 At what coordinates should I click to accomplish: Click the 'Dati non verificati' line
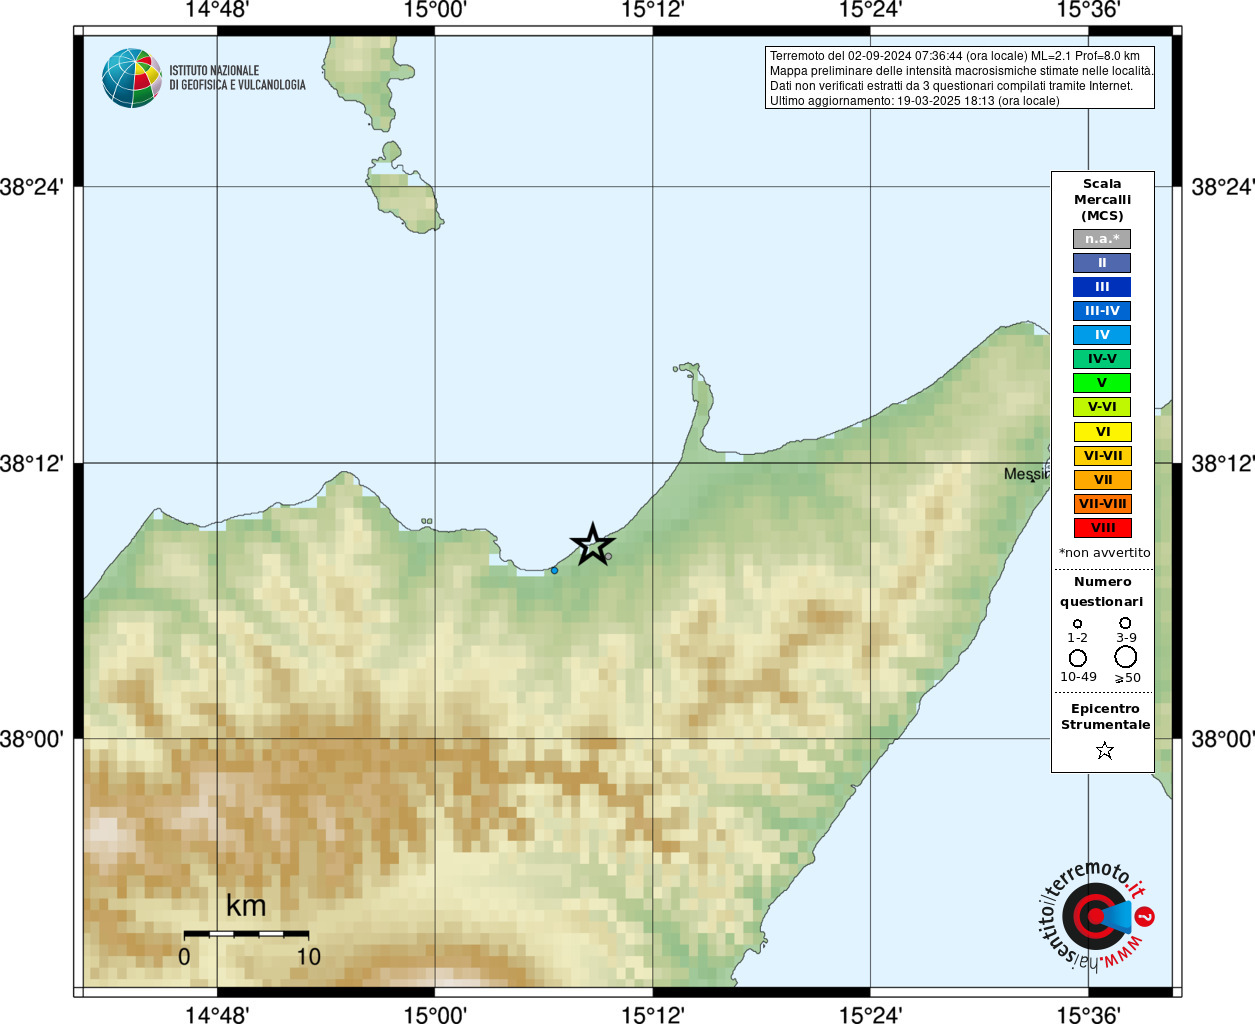point(951,86)
